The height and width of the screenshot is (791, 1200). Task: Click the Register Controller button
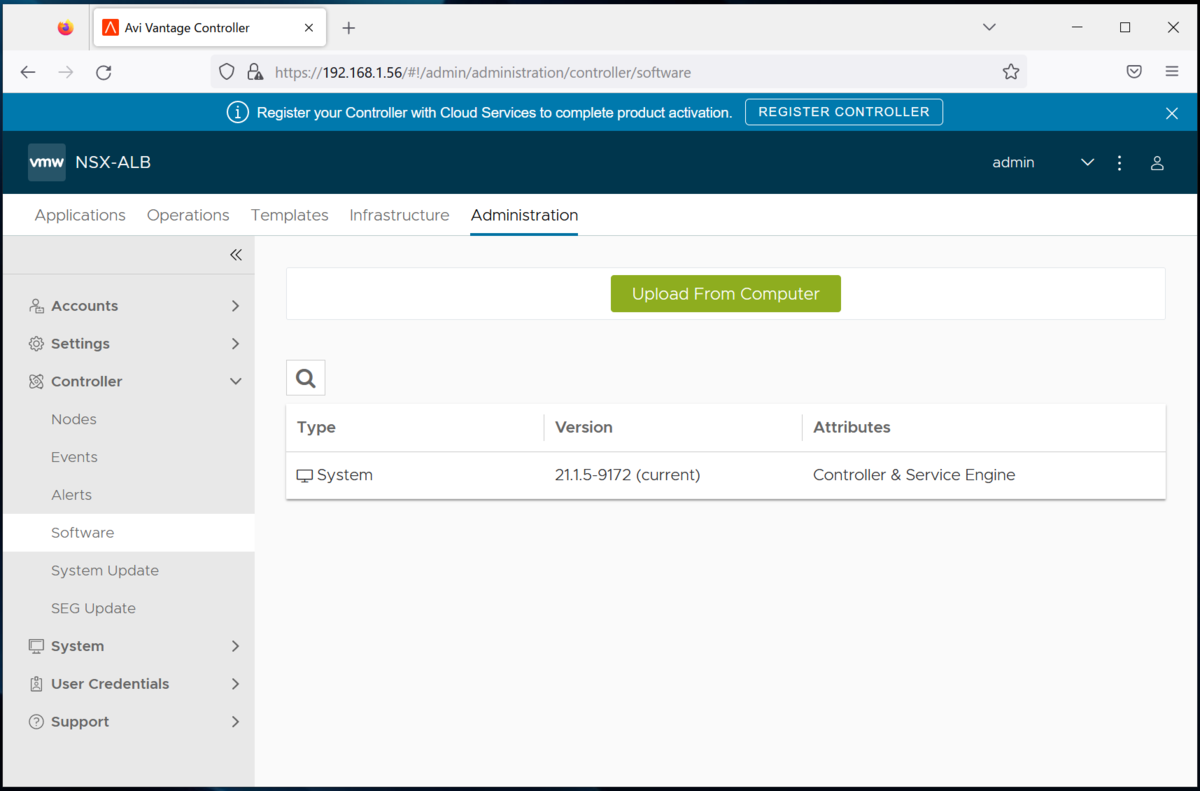click(844, 112)
